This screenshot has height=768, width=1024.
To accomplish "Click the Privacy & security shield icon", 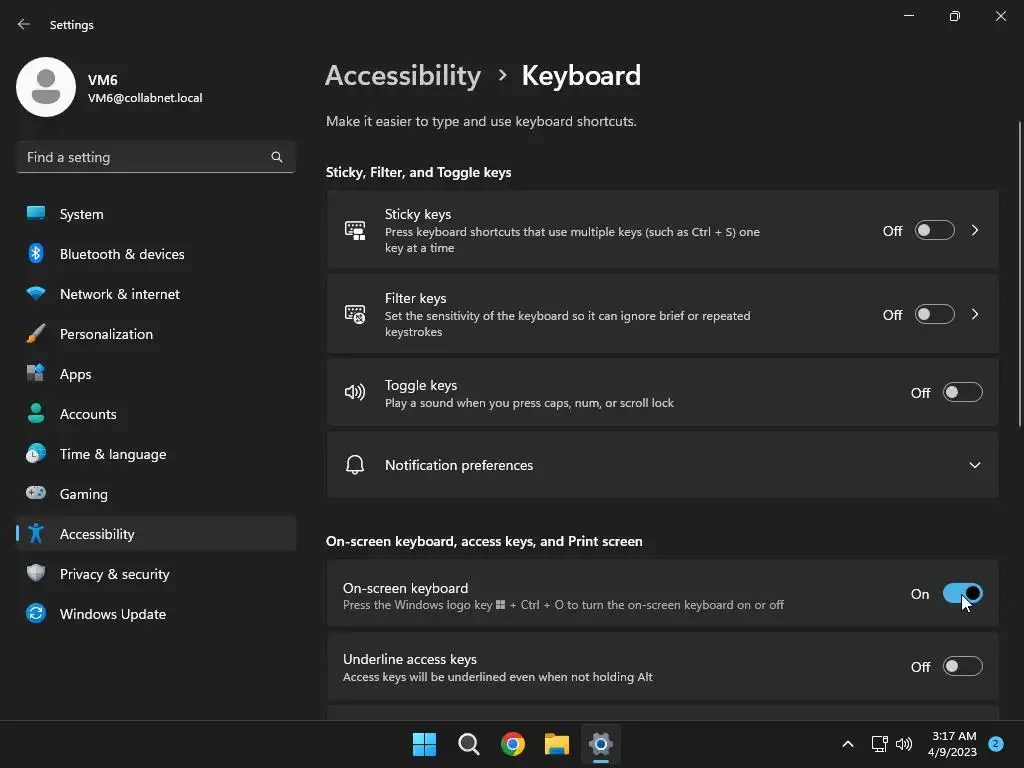I will click(x=36, y=574).
